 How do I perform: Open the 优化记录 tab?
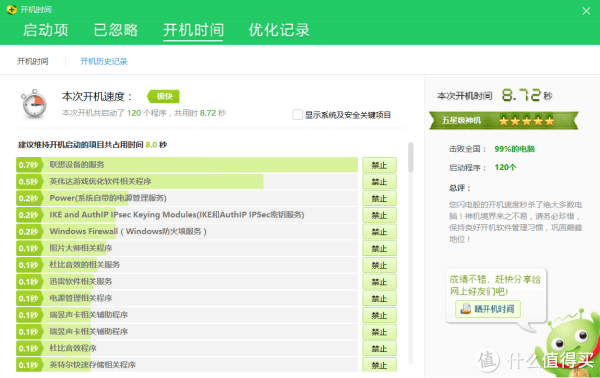tap(279, 30)
